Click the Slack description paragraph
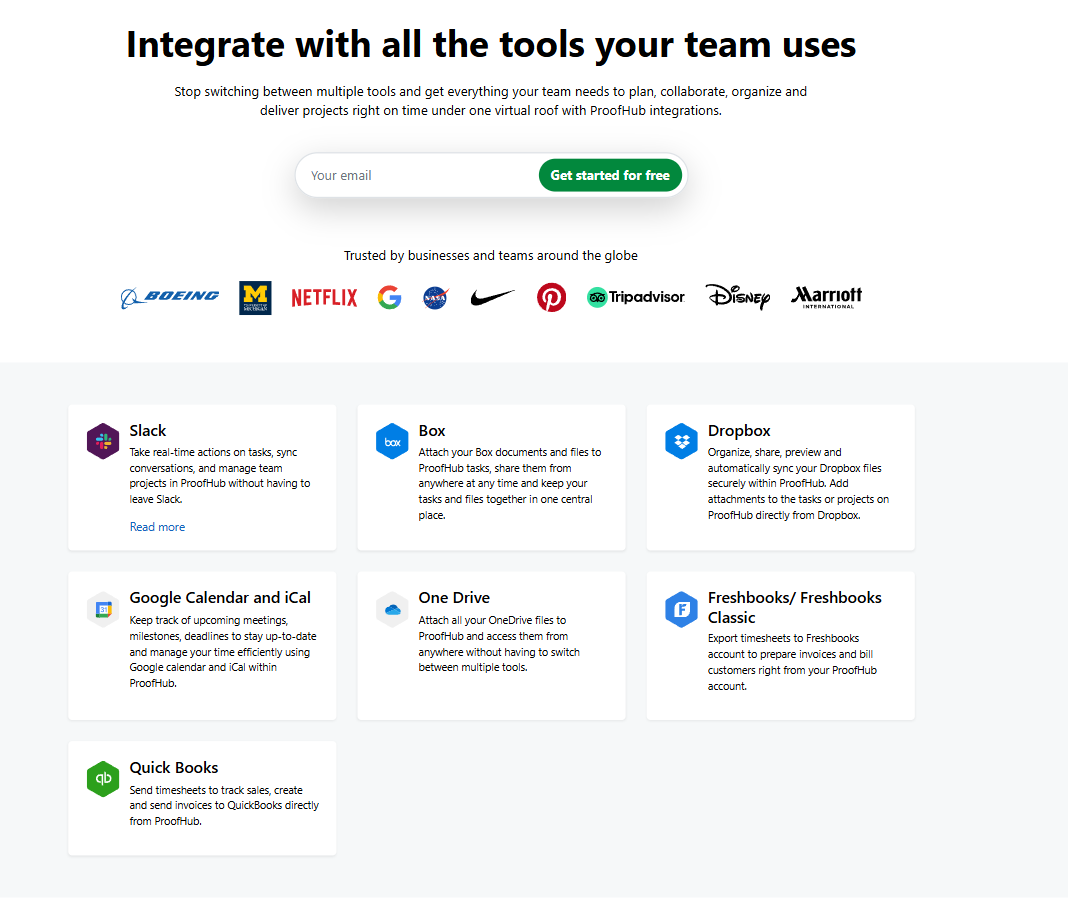The image size is (1068, 901). coord(220,475)
